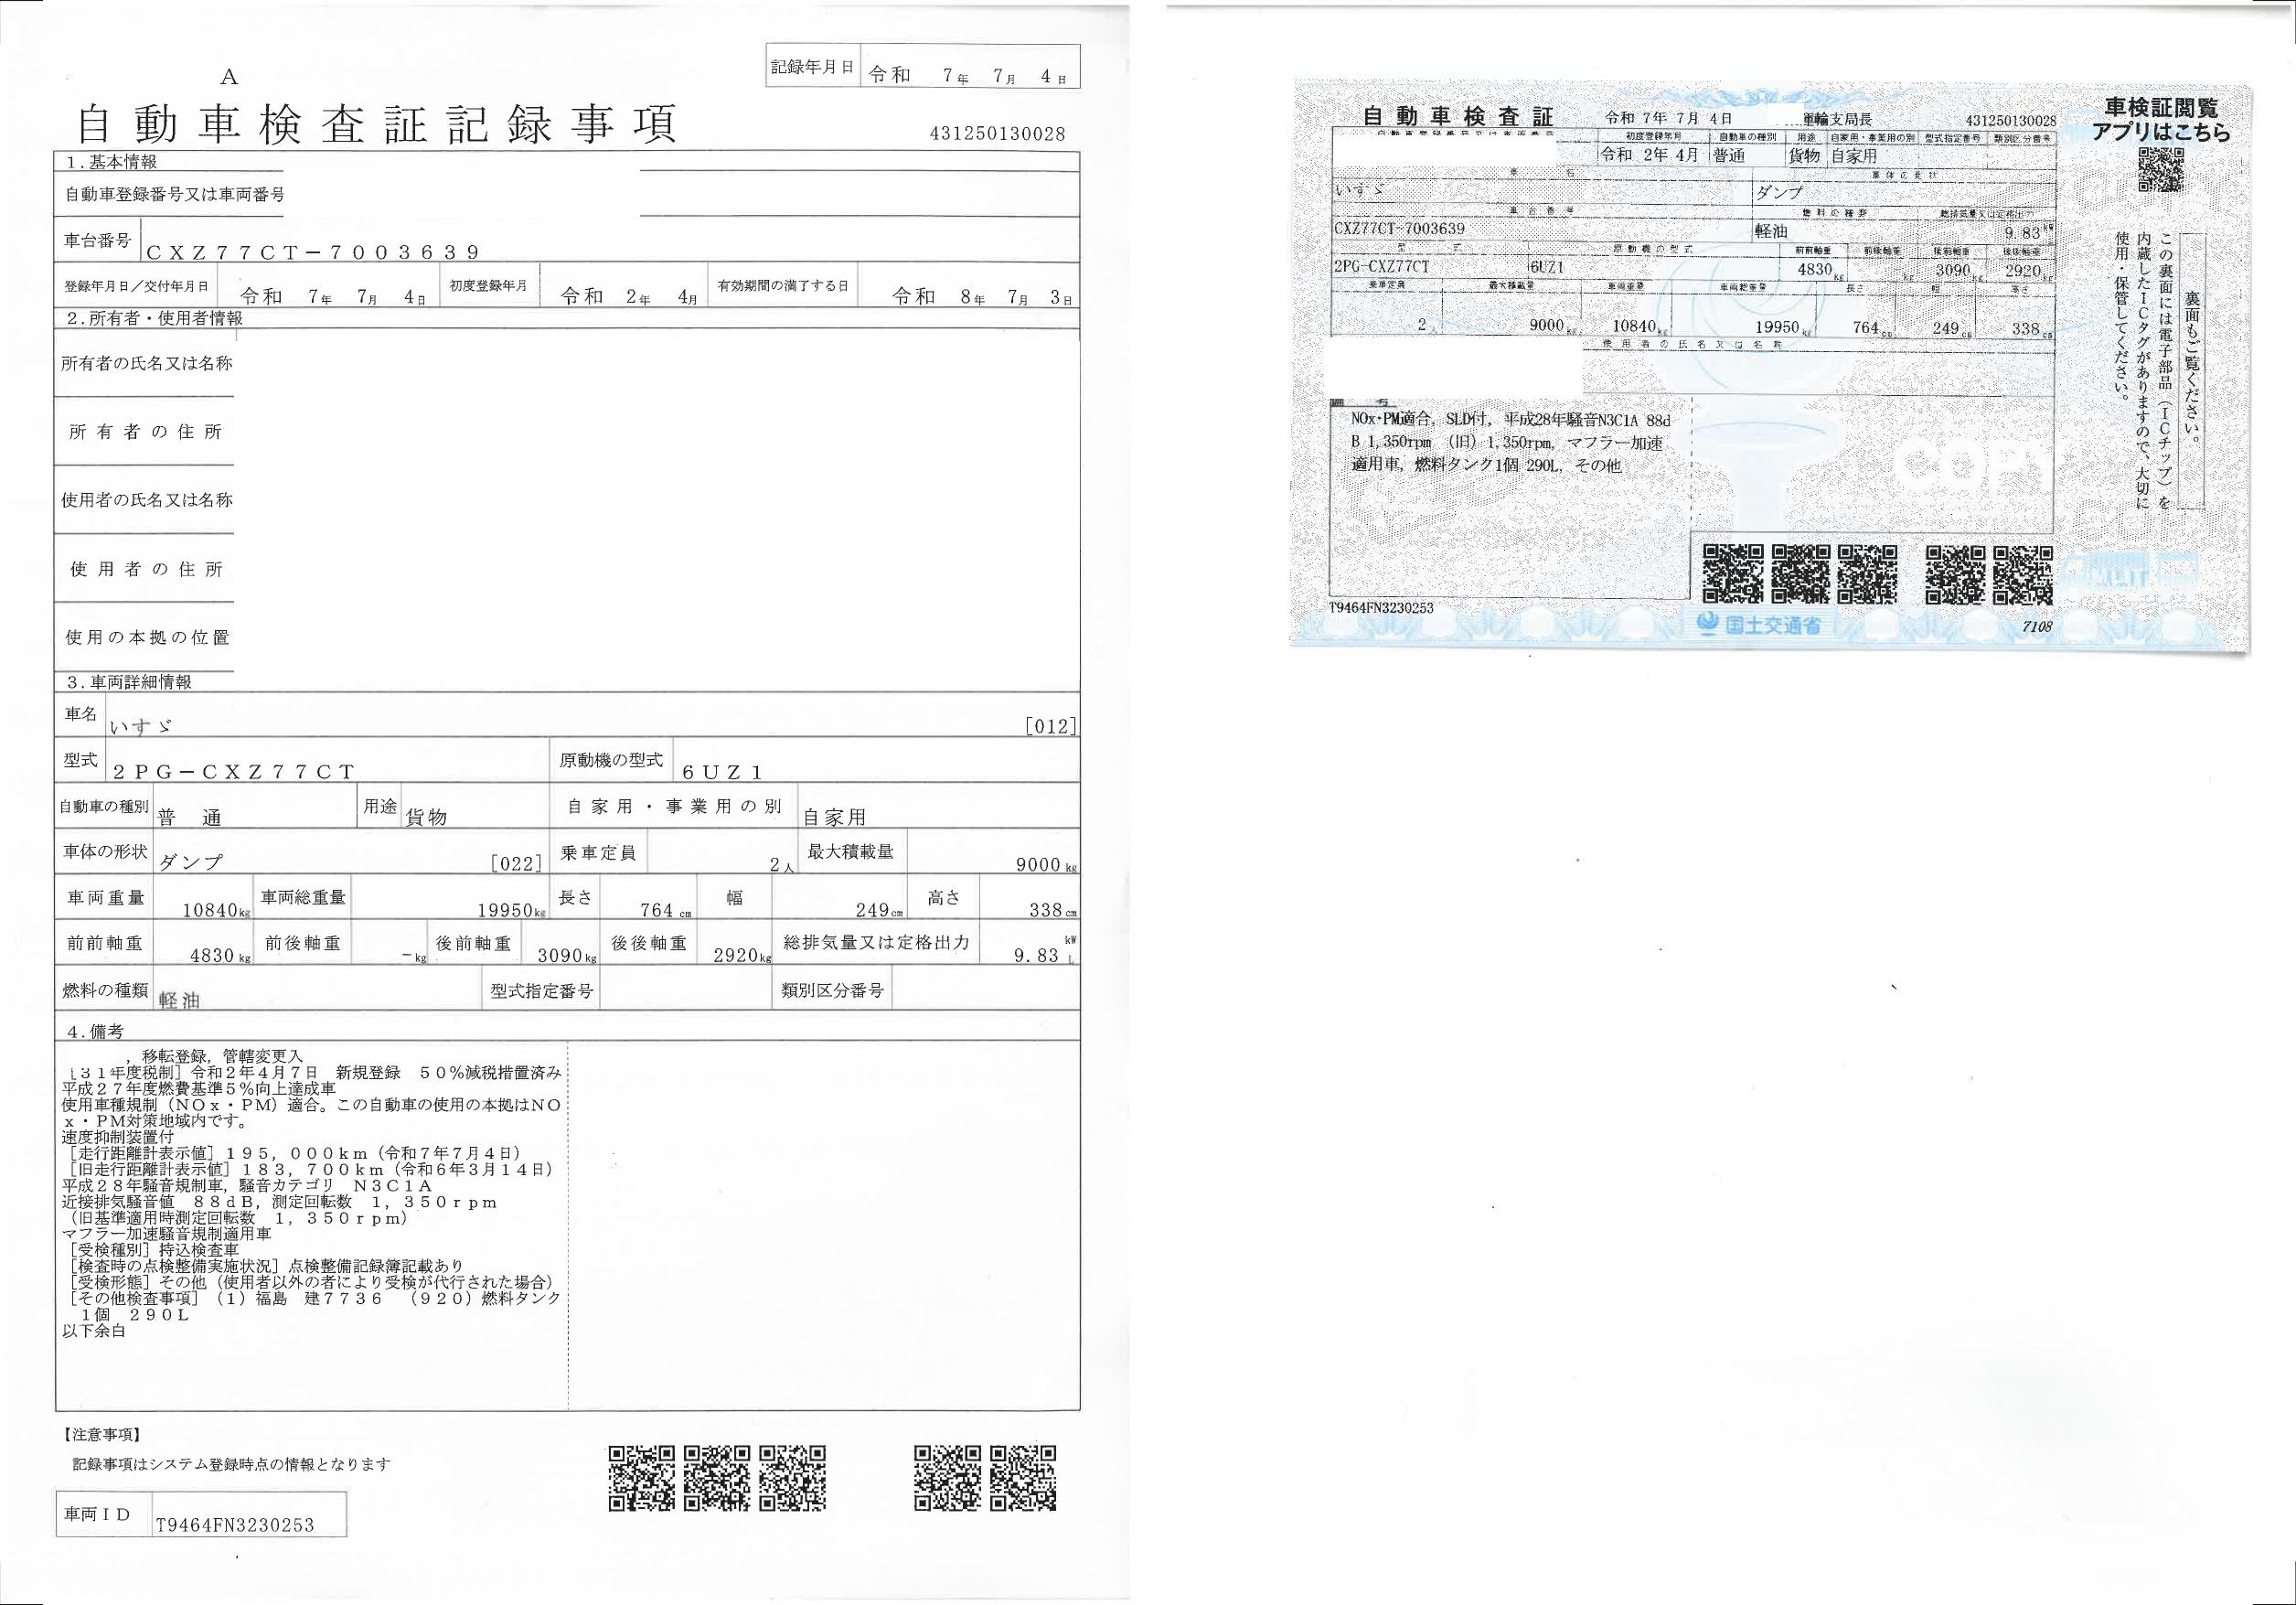
Task: Click the 原動機の型式 label on the record sheet
Action: pos(610,760)
